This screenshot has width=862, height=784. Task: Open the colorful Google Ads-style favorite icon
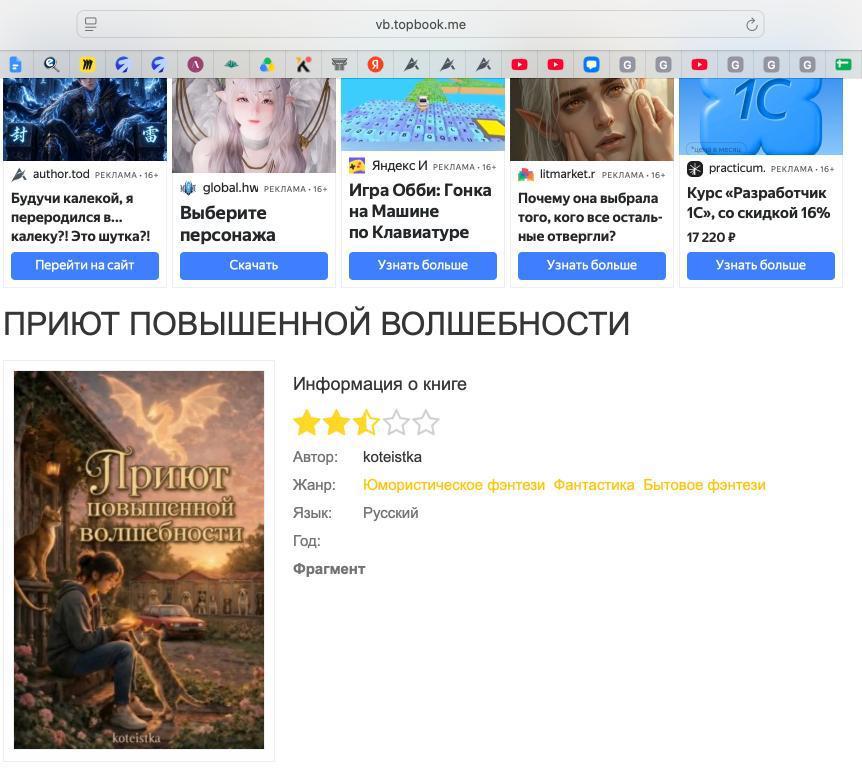point(267,65)
